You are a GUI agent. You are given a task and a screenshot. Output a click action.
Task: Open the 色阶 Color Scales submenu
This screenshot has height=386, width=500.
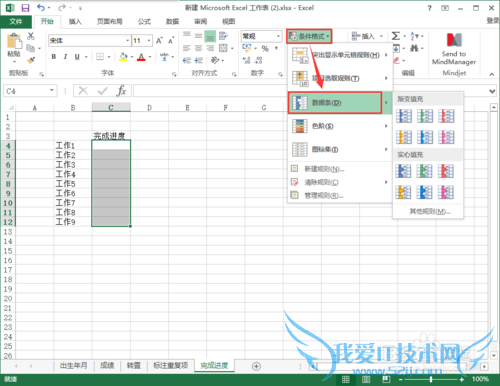[340, 126]
